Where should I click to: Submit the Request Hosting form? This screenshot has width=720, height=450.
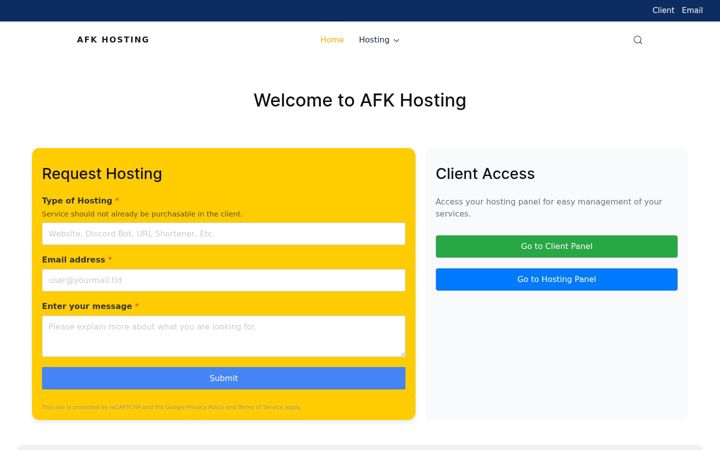coord(224,378)
